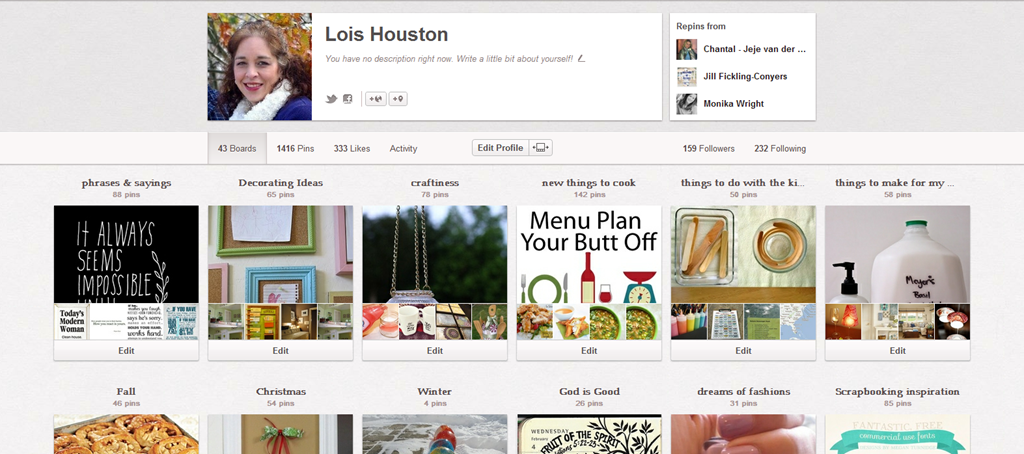
Task: Open Monika Wright's avatar icon
Action: coord(687,104)
